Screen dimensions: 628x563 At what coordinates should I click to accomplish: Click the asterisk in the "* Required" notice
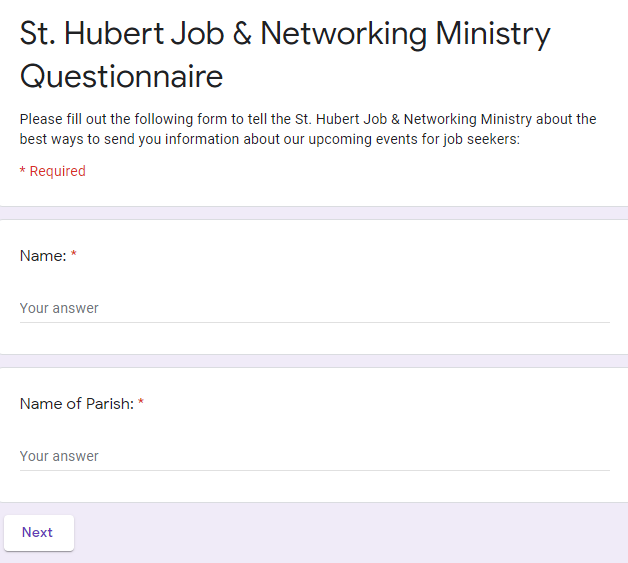23,172
